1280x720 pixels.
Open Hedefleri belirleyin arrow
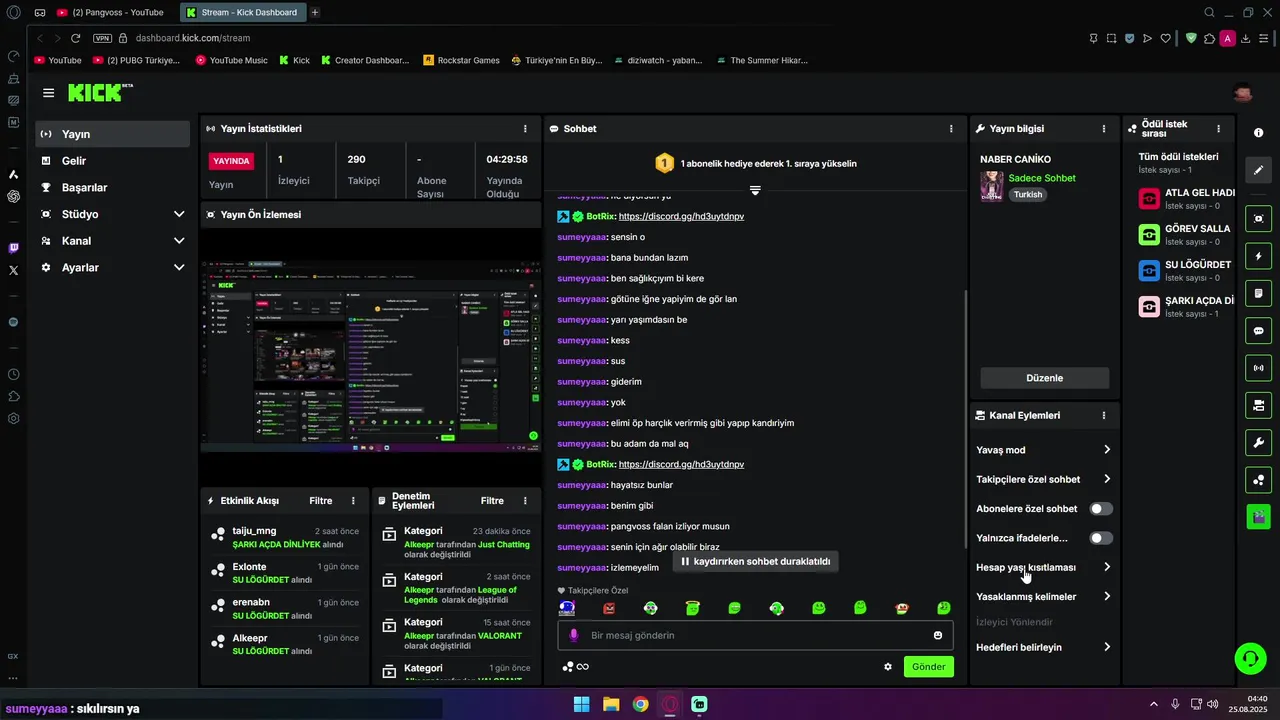click(1107, 647)
